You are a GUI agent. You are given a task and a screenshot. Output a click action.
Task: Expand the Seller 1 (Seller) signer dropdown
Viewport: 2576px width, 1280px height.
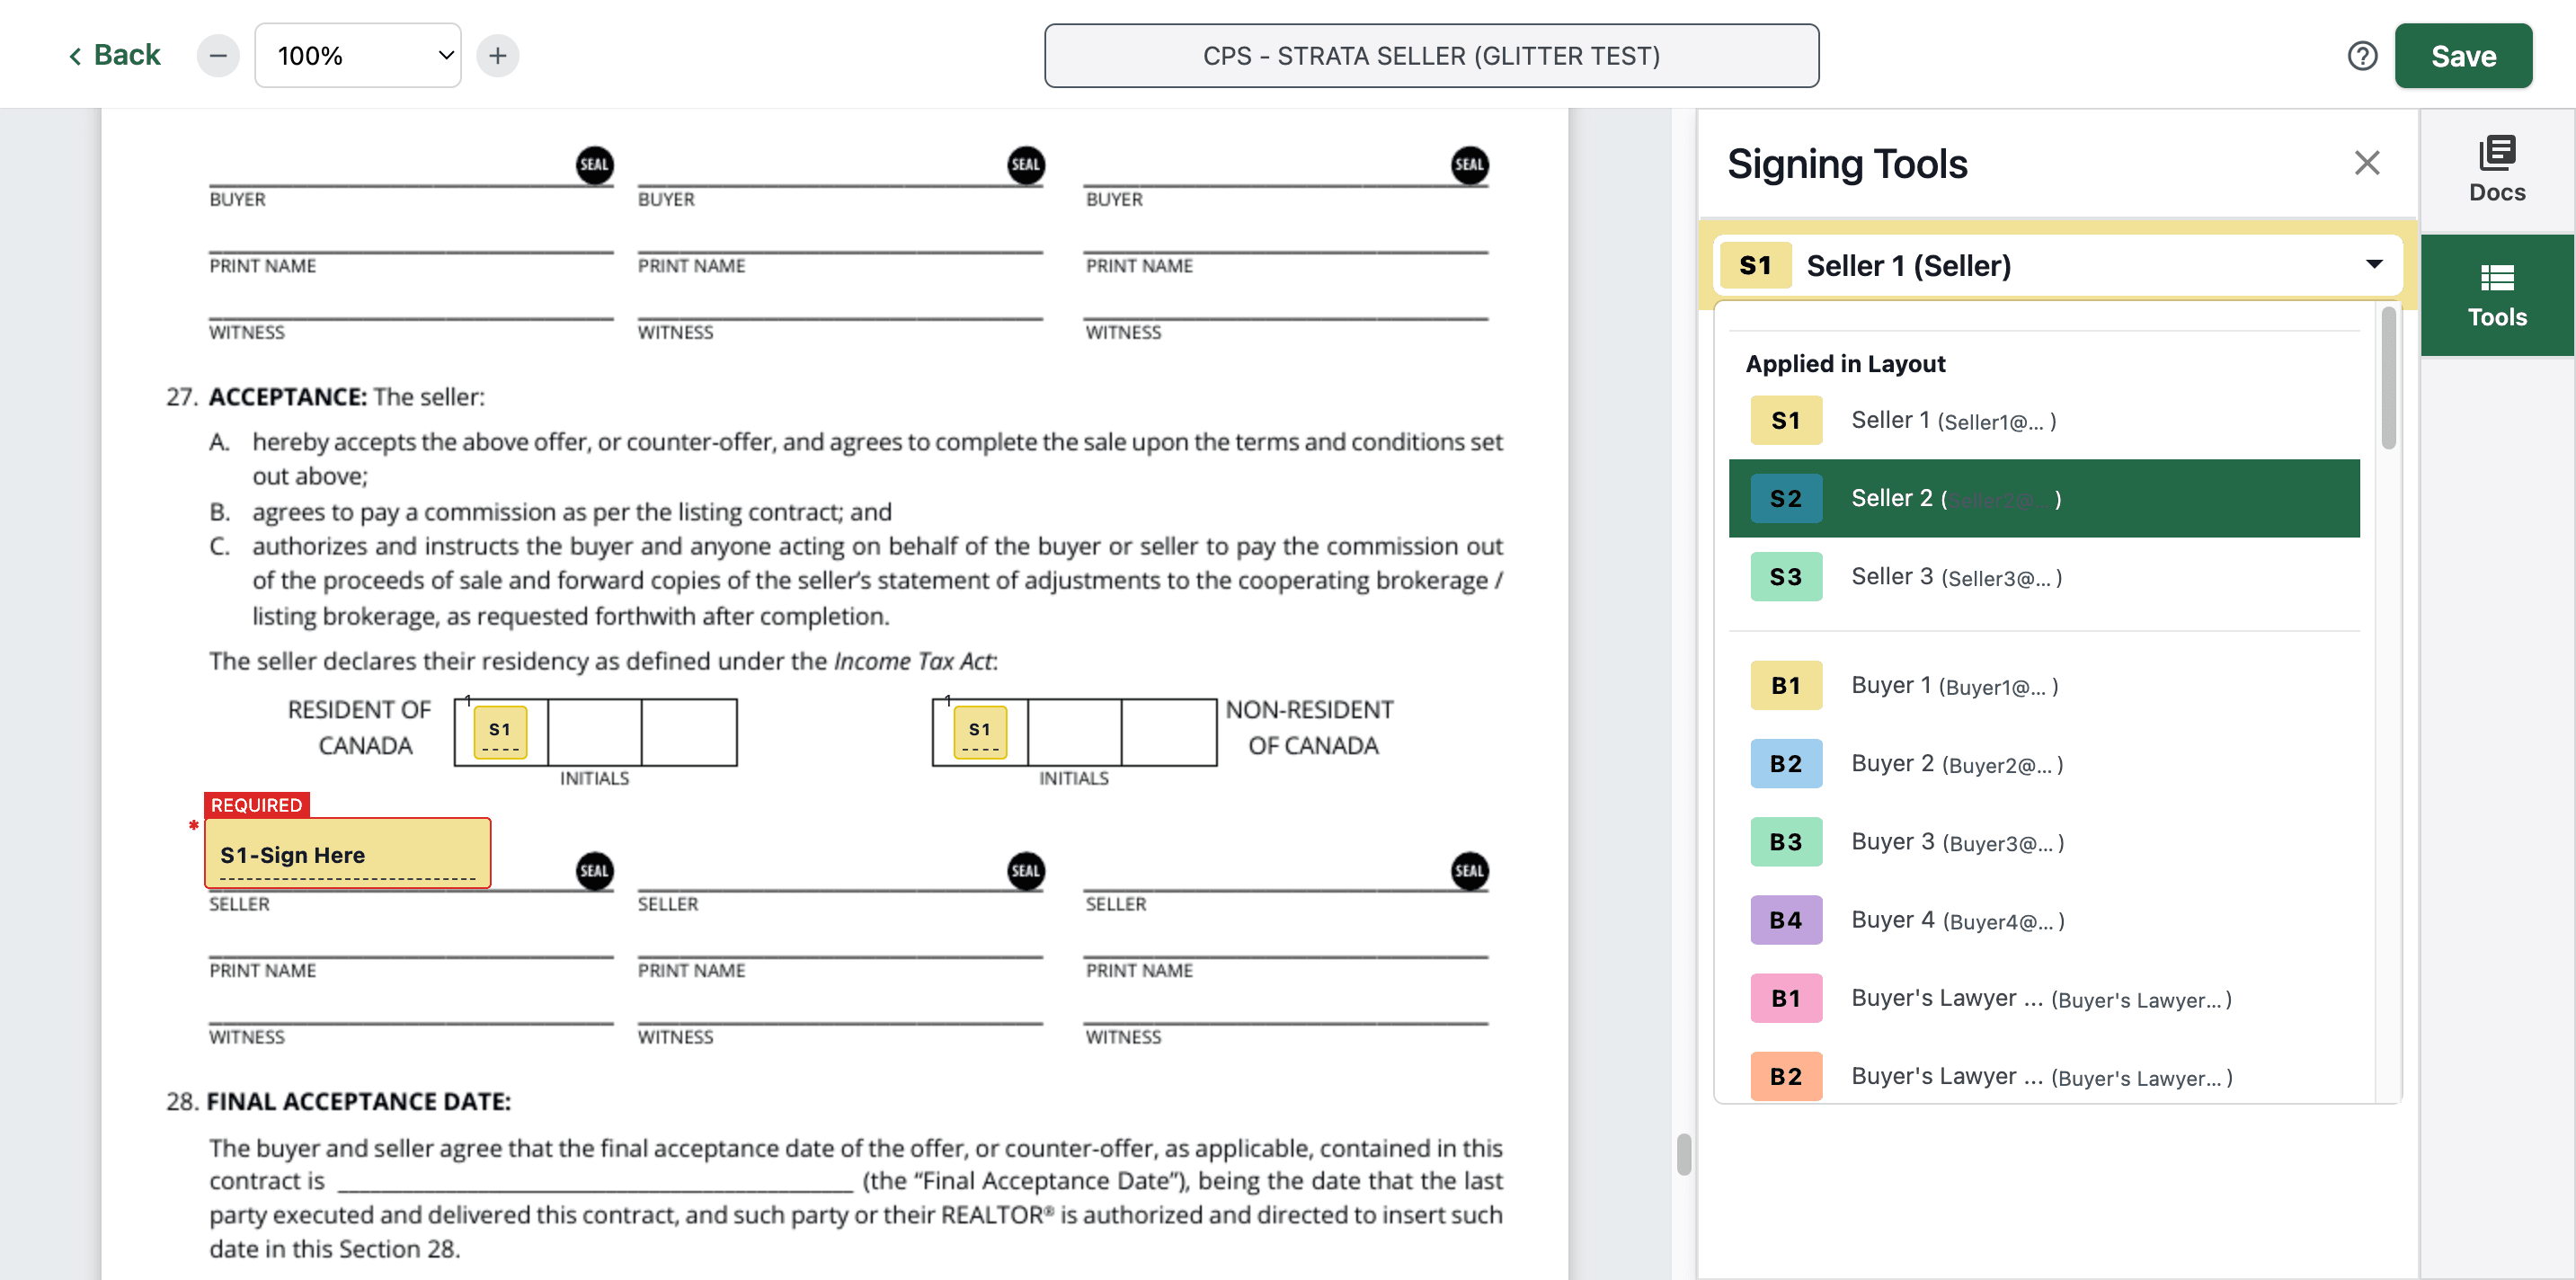pyautogui.click(x=2057, y=265)
